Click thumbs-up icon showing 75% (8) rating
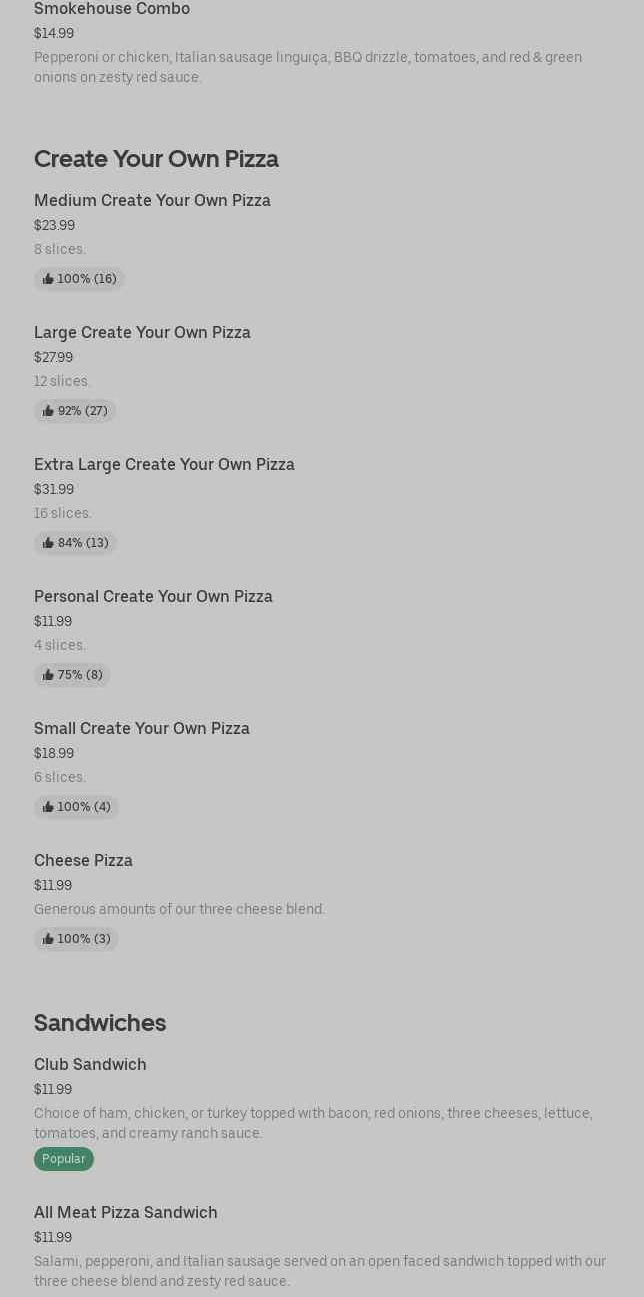644x1297 pixels. pos(48,675)
